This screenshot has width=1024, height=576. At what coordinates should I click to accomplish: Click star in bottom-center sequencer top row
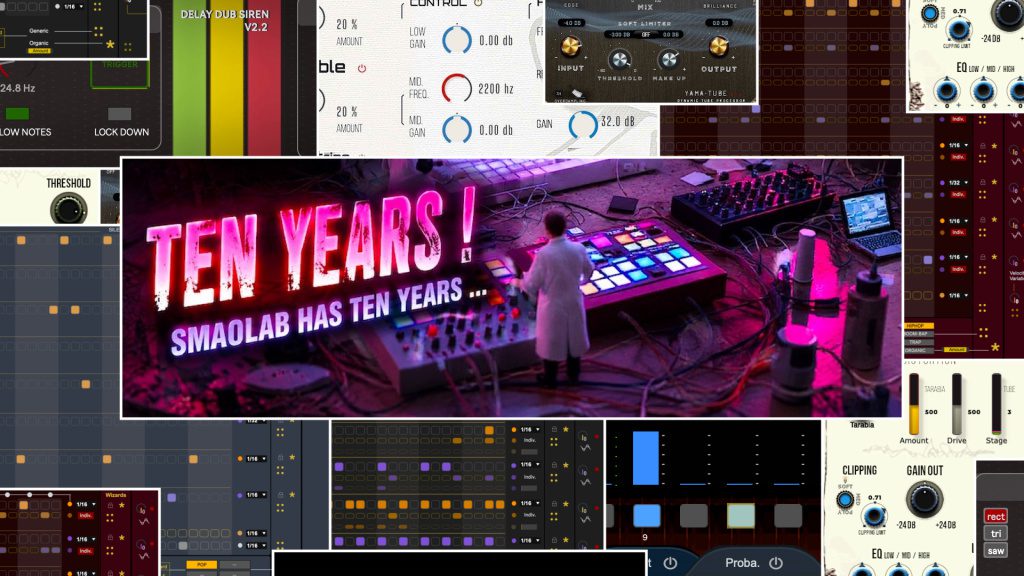click(x=566, y=430)
